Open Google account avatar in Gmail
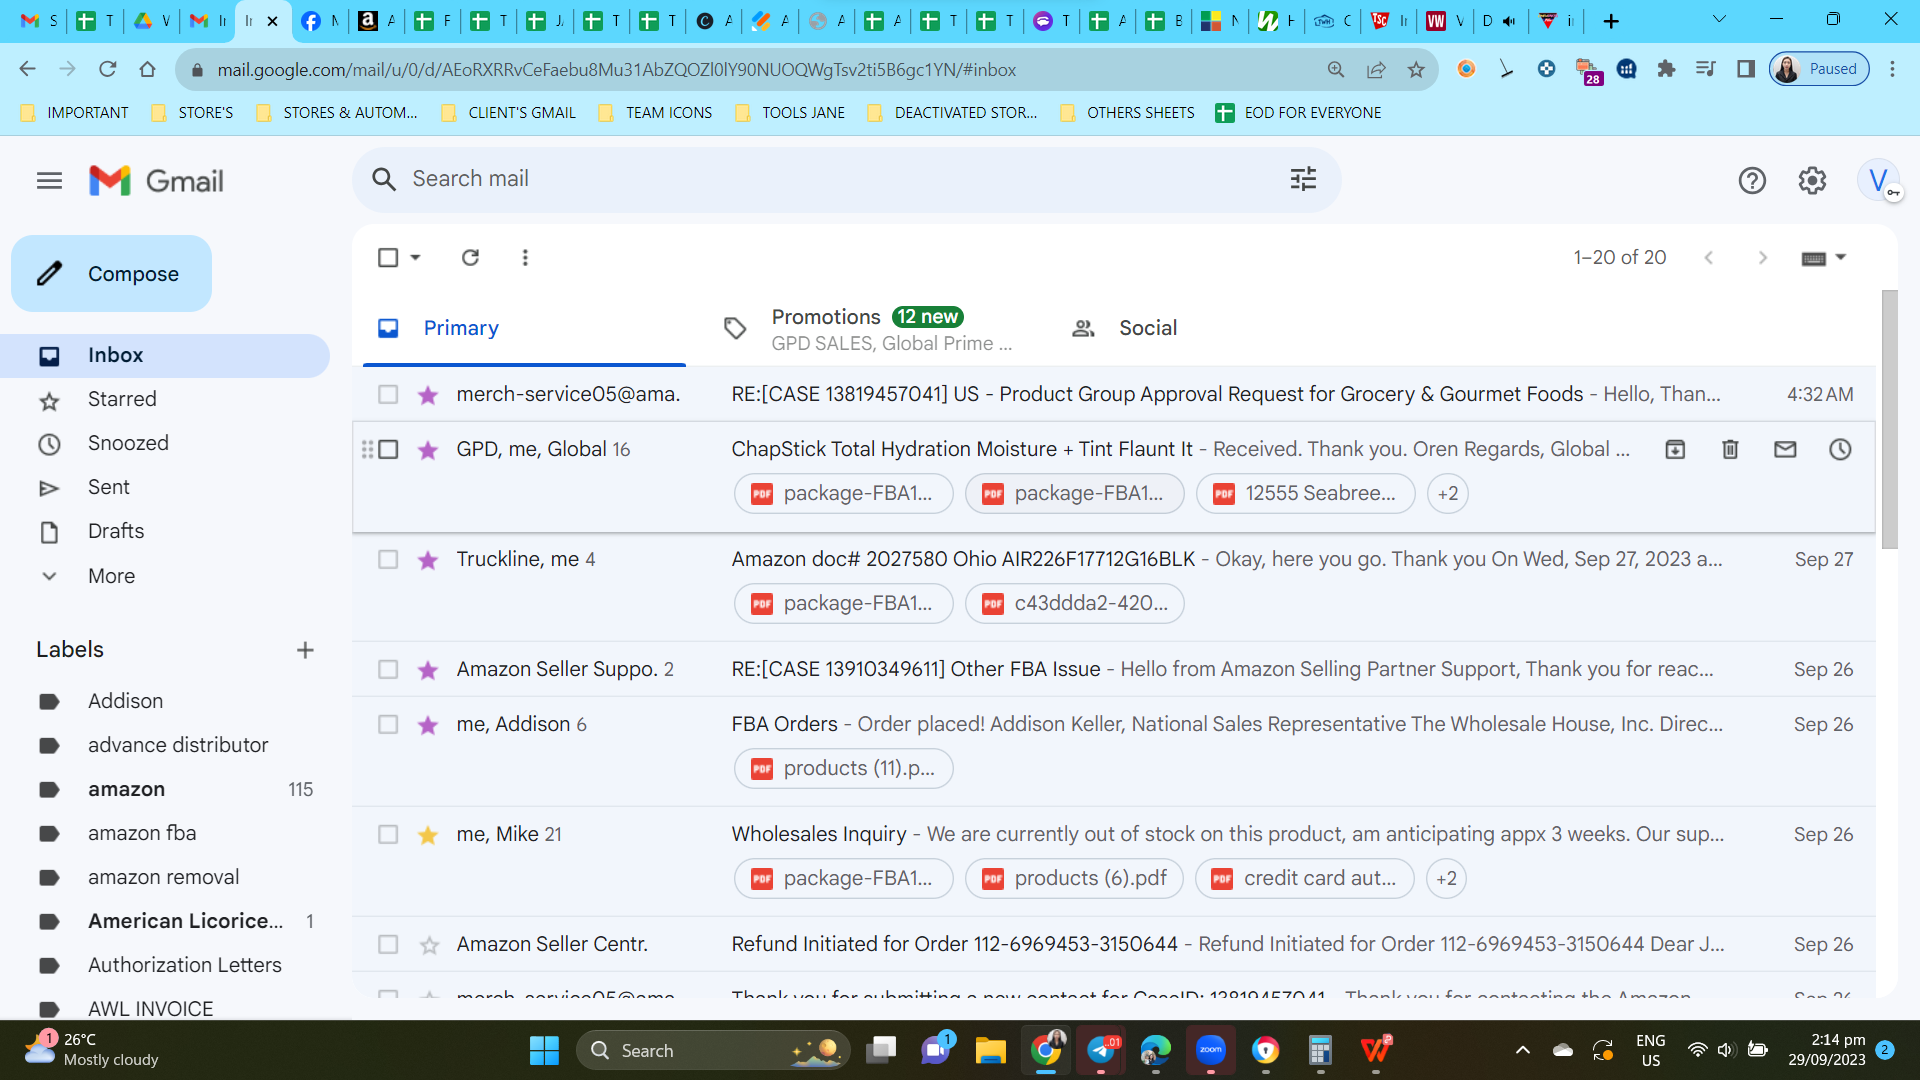The image size is (1920, 1080). click(1879, 181)
